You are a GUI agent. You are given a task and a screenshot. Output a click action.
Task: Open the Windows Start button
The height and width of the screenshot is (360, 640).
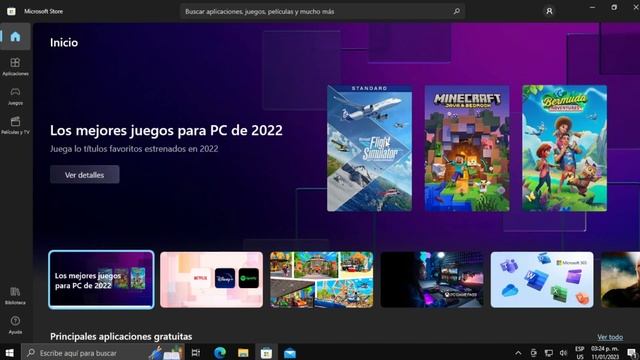pos(9,353)
